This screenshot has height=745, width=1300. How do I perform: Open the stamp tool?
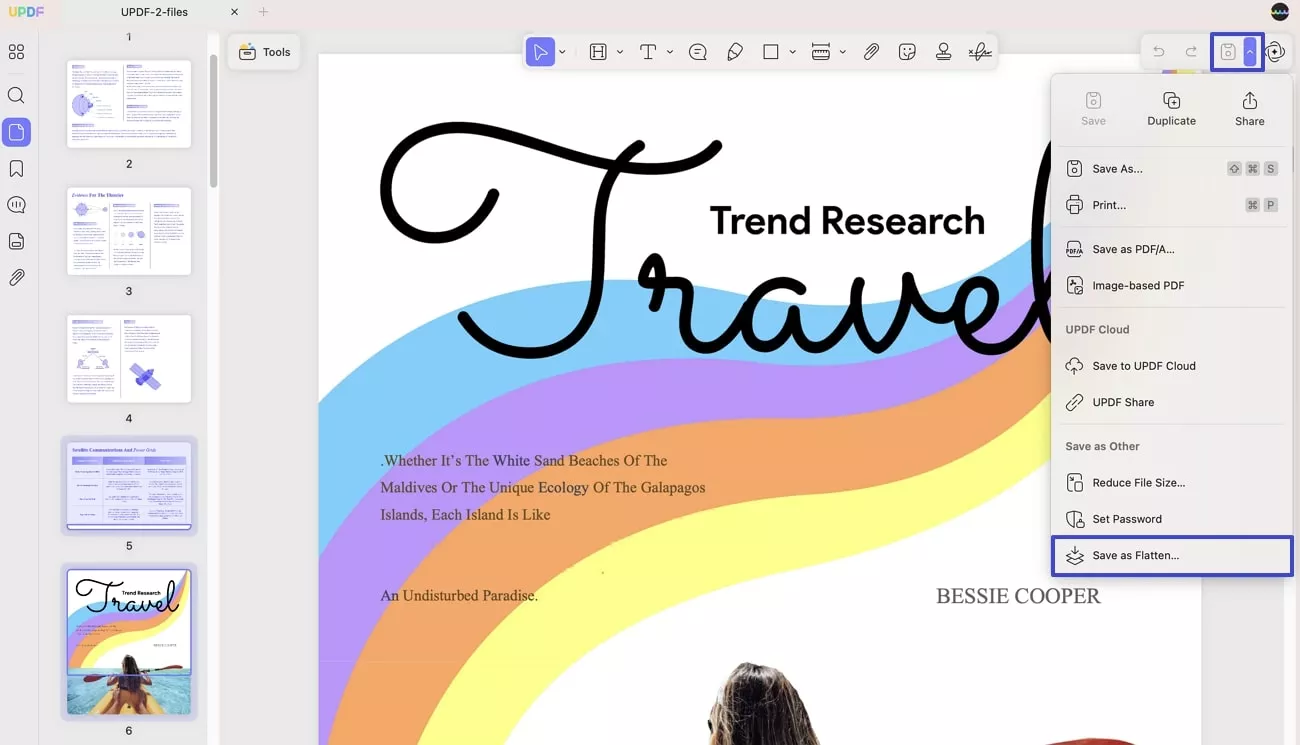point(943,52)
